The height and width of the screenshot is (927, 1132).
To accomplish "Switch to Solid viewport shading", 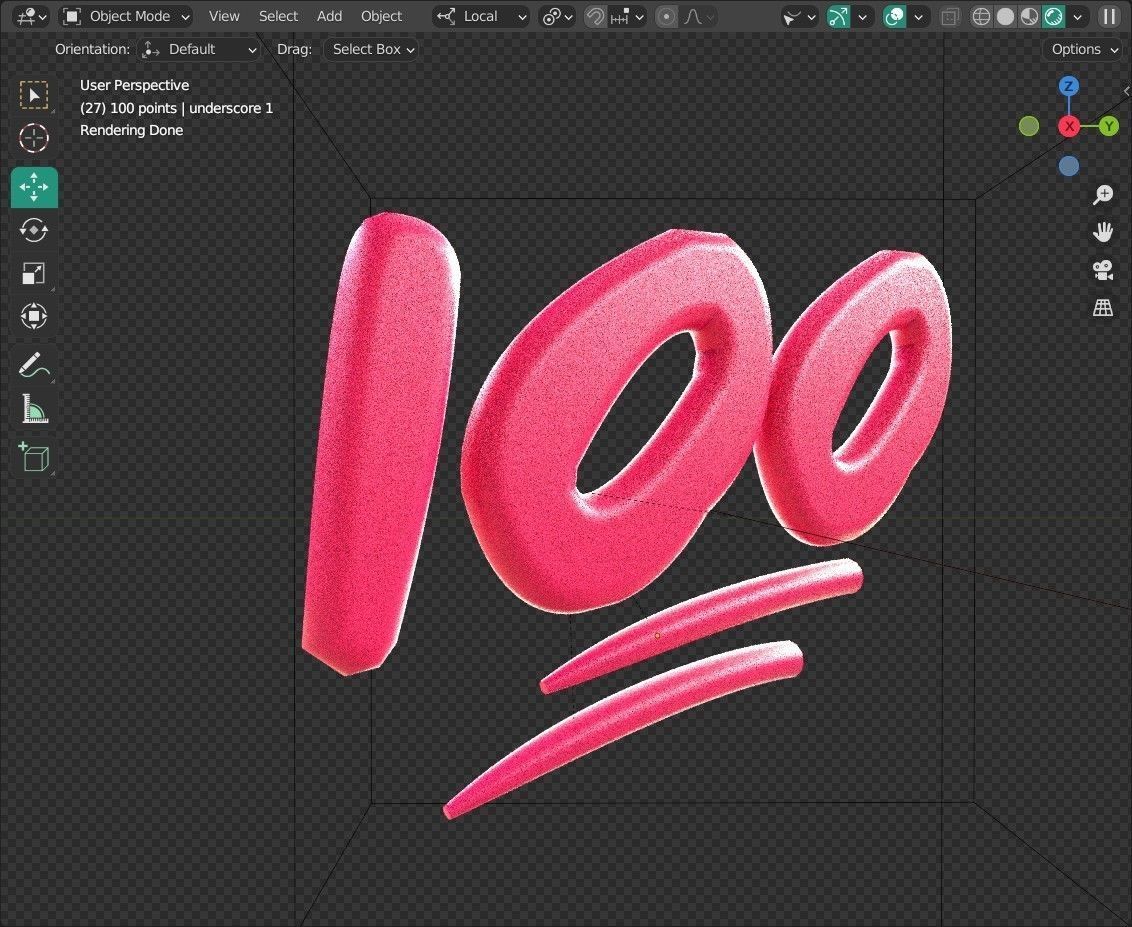I will coord(1005,17).
